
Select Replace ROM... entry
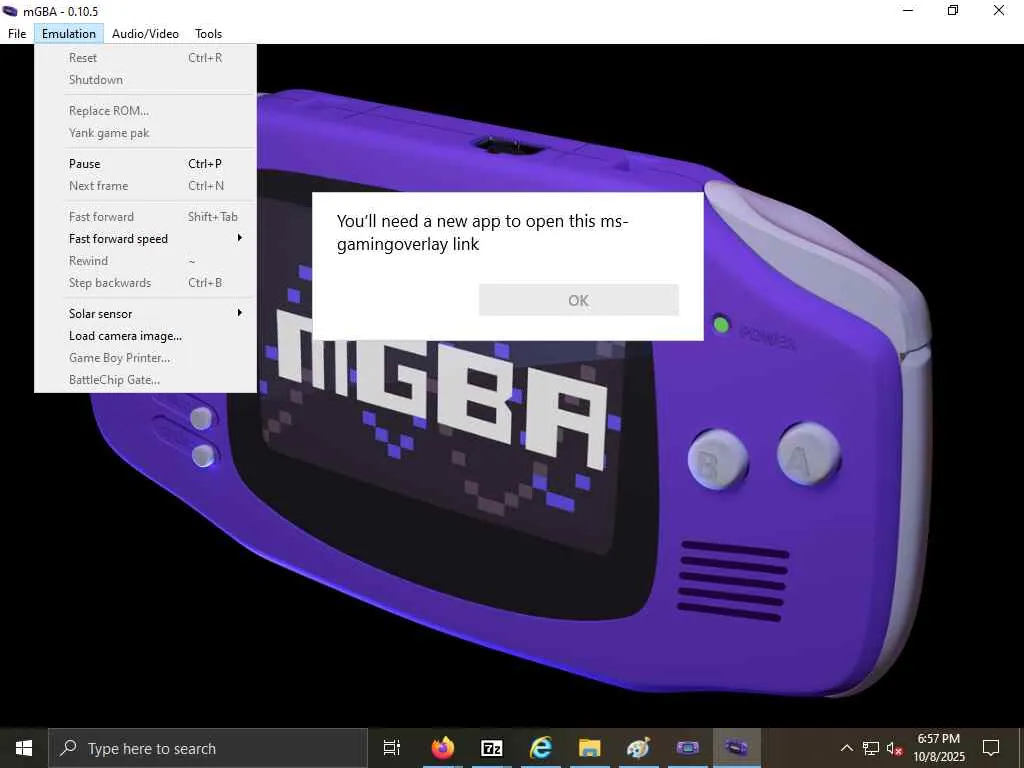pos(145,111)
